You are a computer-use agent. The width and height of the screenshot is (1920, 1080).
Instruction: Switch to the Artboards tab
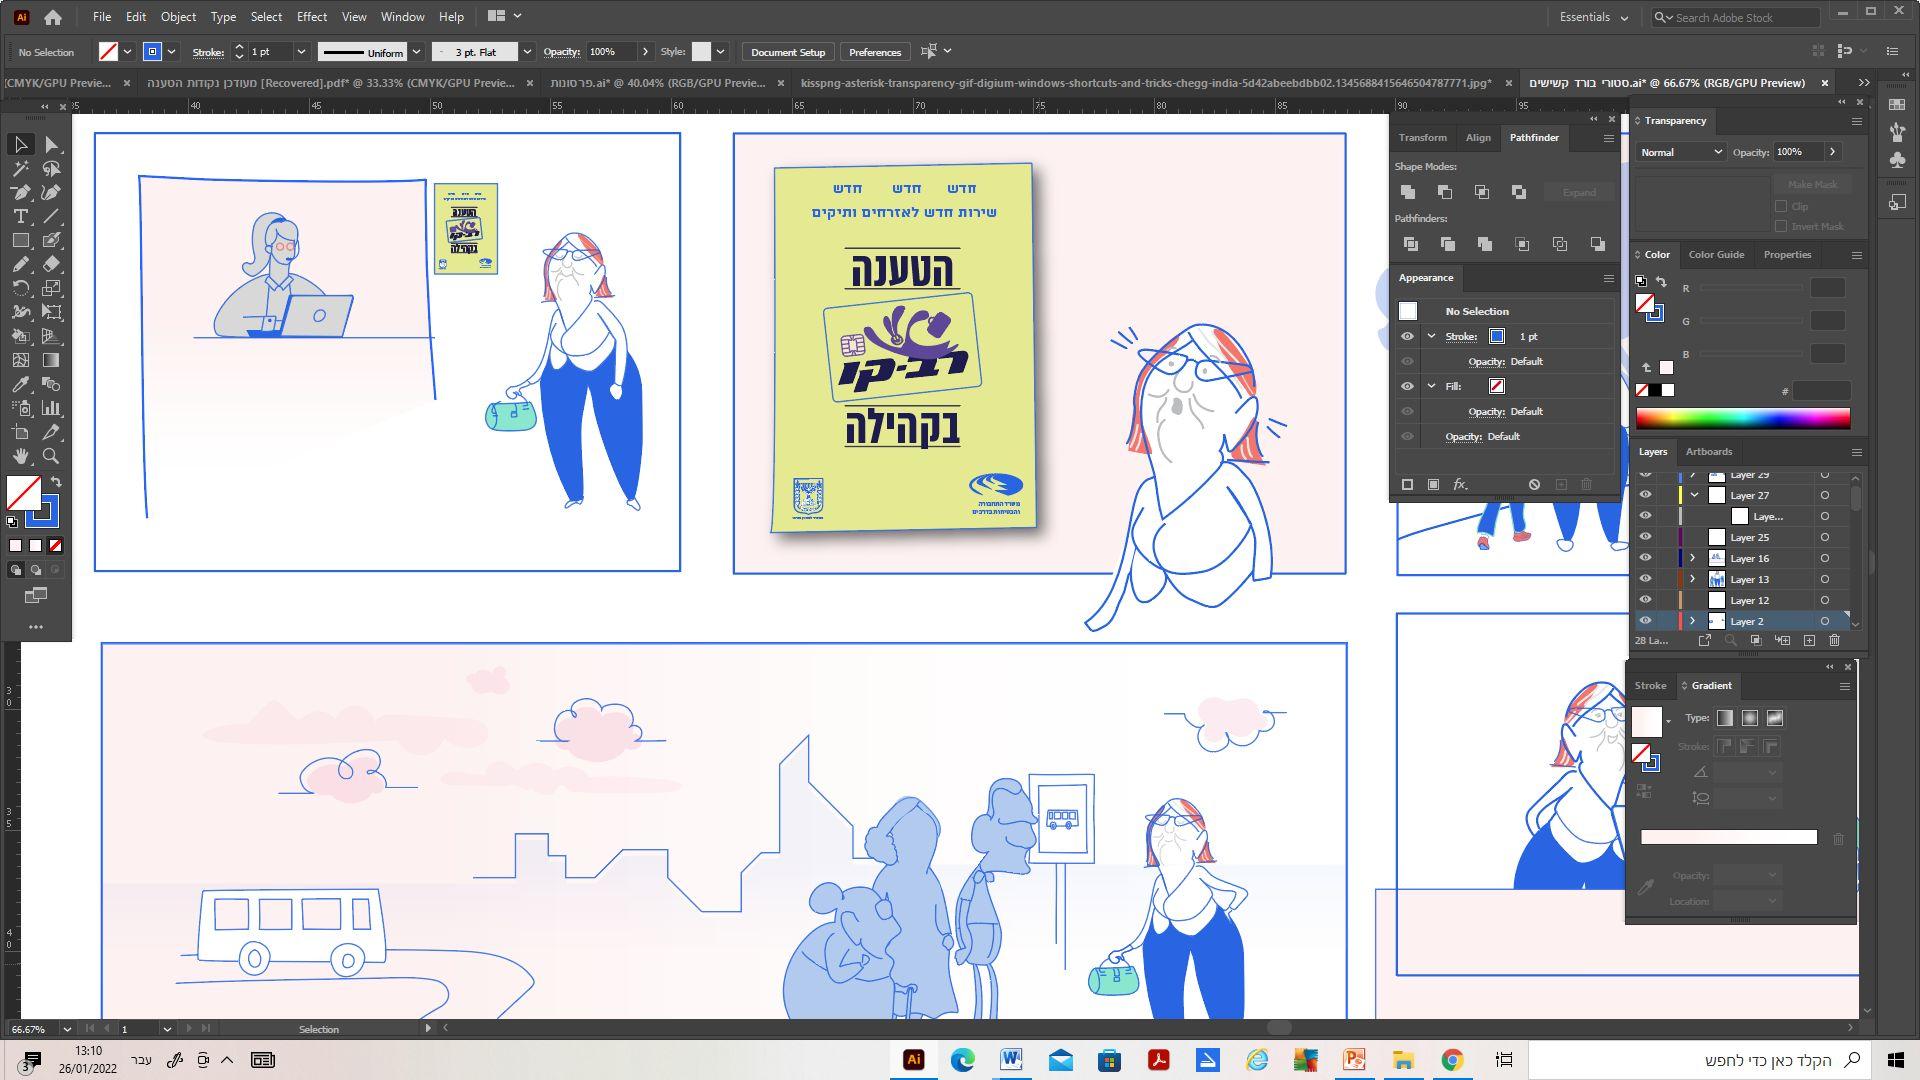(x=1708, y=452)
